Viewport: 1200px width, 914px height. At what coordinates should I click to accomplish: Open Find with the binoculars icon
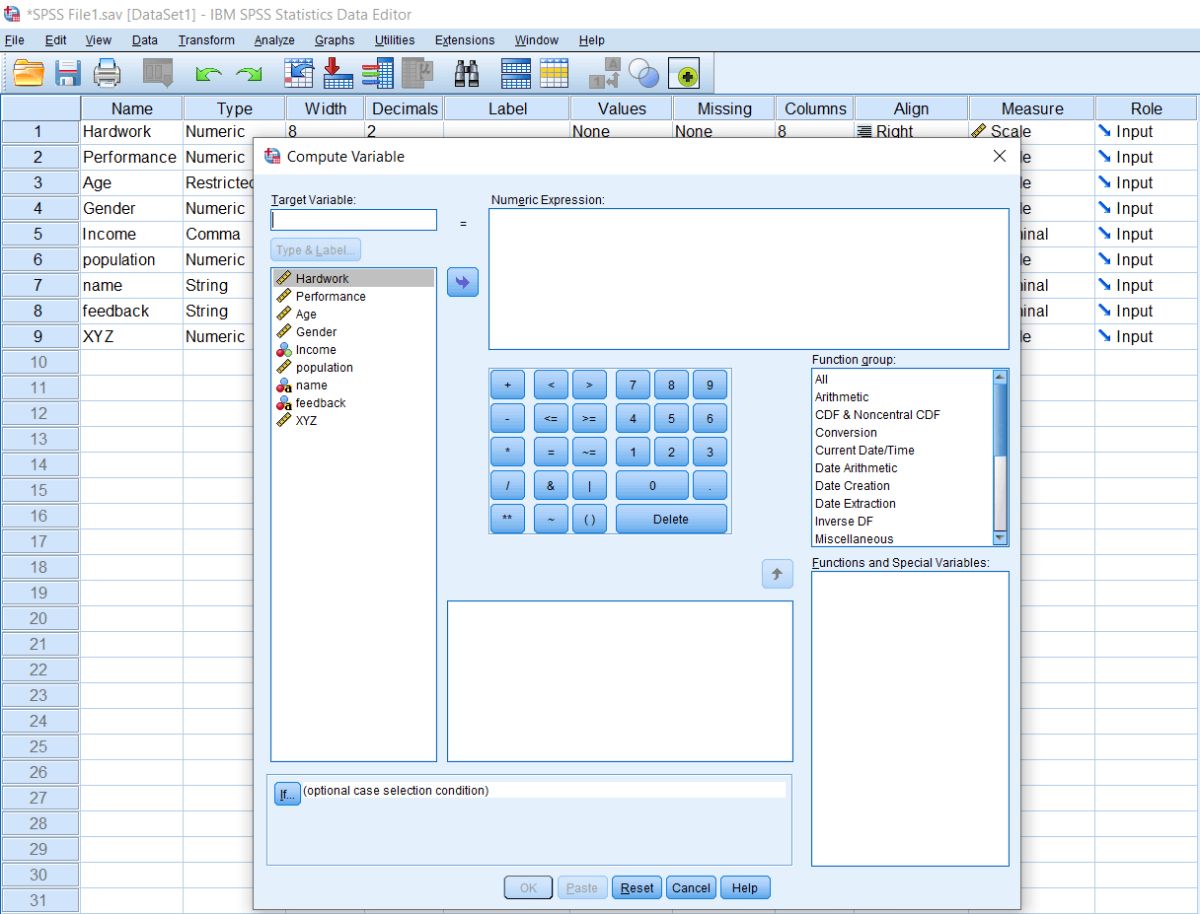[467, 74]
